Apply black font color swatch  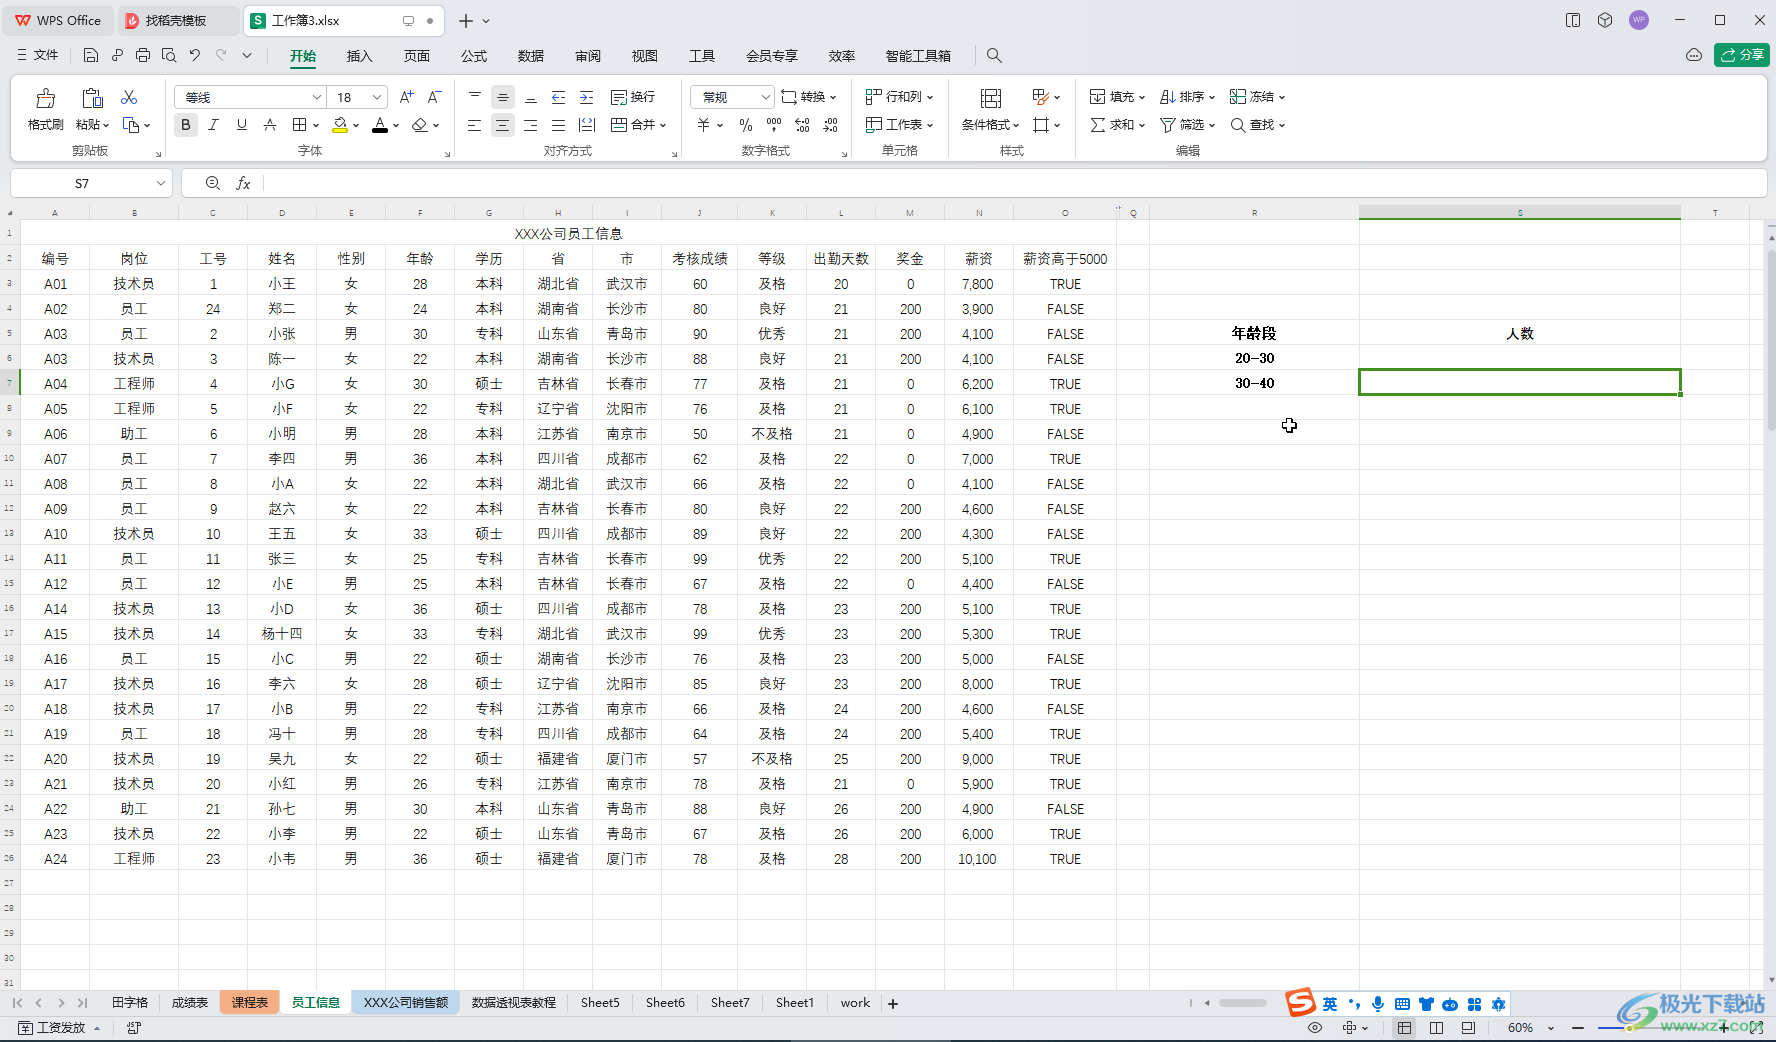point(380,125)
